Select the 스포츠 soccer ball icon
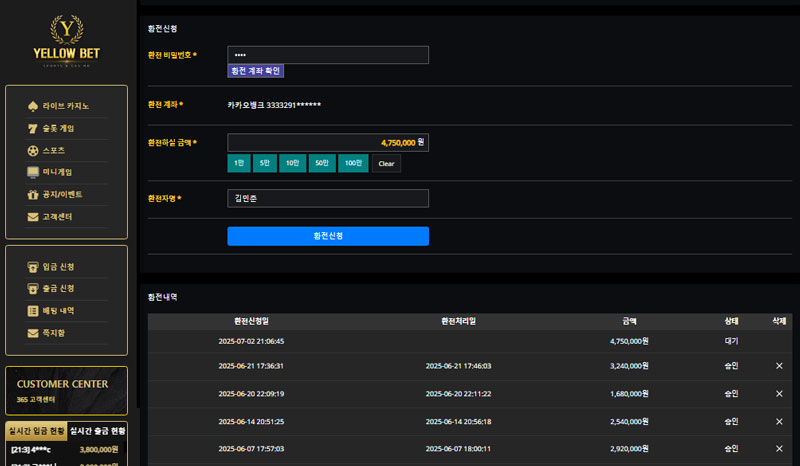The width and height of the screenshot is (800, 466). click(x=33, y=151)
